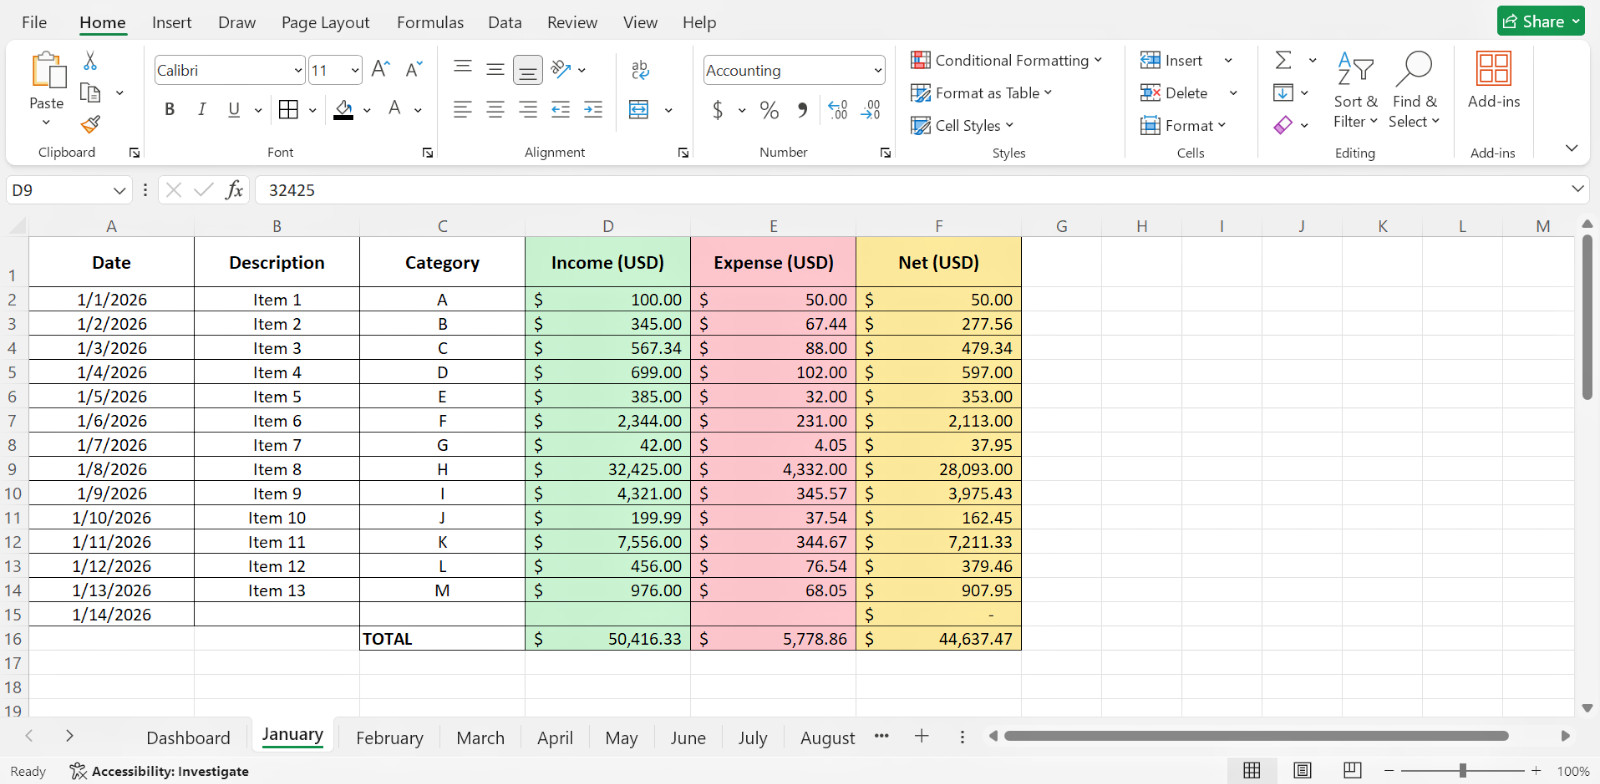Viewport: 1600px width, 784px height.
Task: Switch to the Formulas ribbon tab
Action: pyautogui.click(x=430, y=22)
